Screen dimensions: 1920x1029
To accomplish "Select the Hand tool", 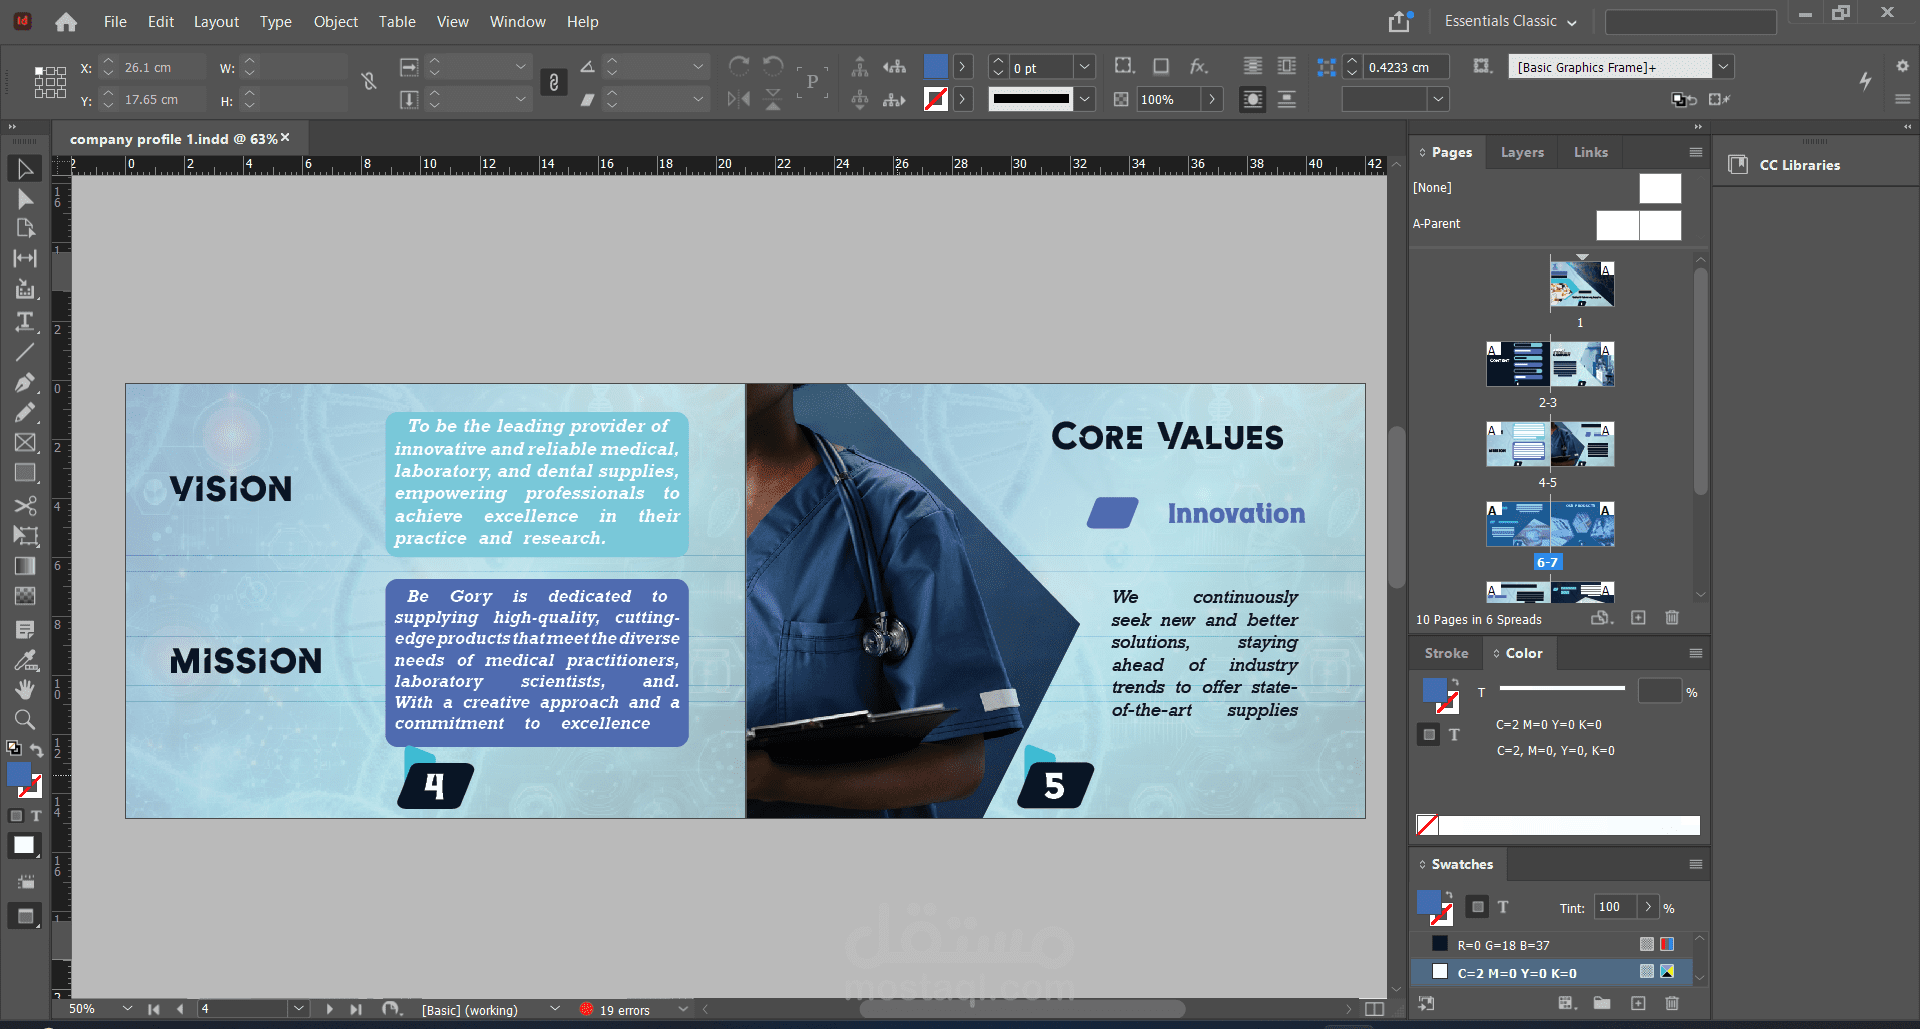I will click(25, 689).
